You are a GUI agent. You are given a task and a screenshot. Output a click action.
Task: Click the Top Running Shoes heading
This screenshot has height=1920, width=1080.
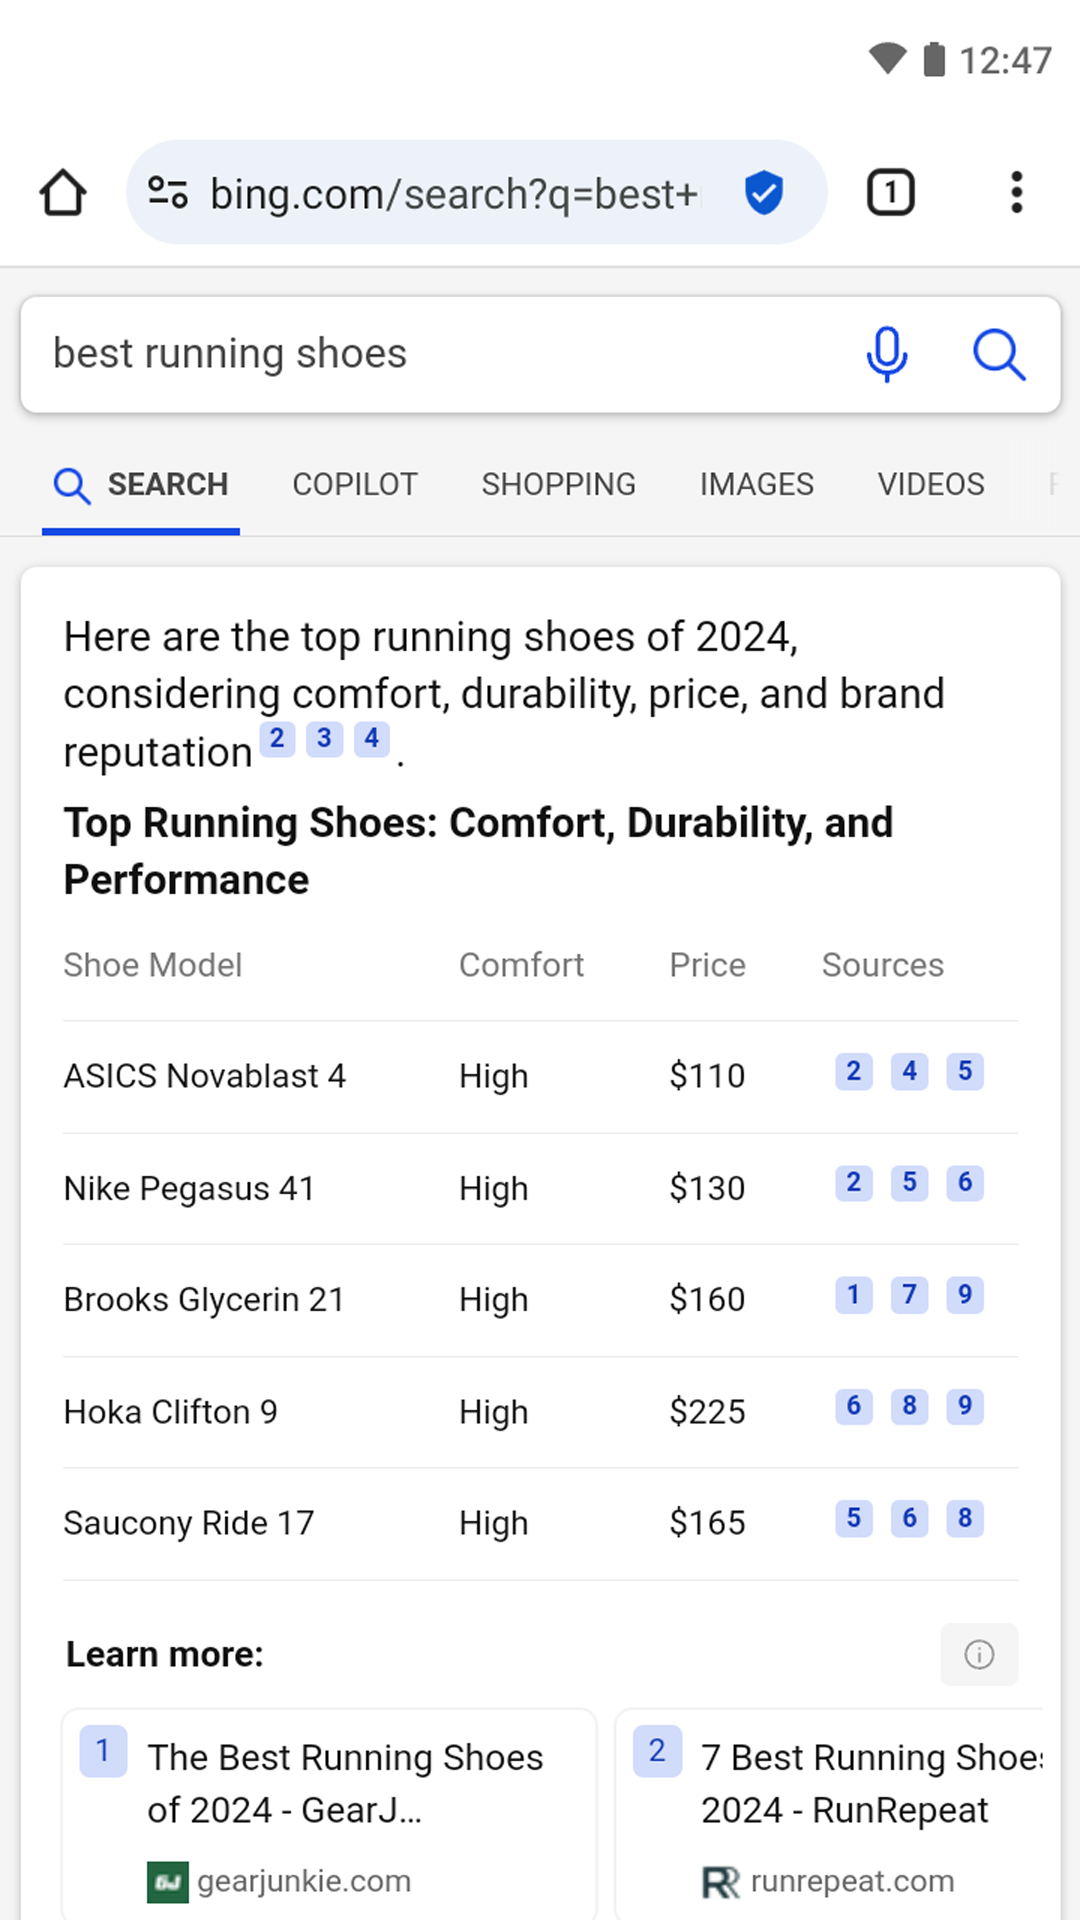click(x=478, y=851)
